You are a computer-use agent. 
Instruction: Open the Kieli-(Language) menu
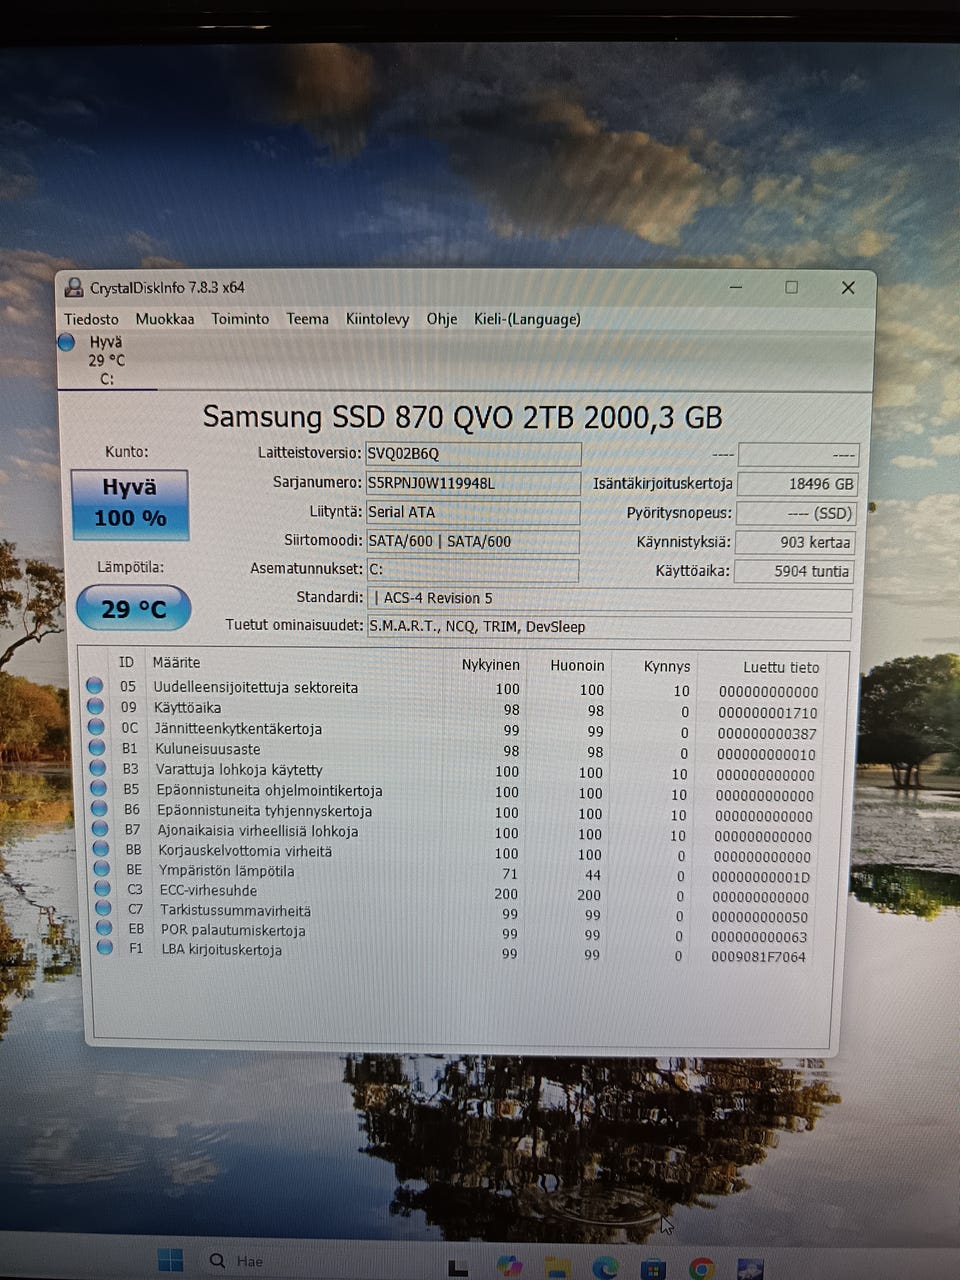pyautogui.click(x=527, y=319)
